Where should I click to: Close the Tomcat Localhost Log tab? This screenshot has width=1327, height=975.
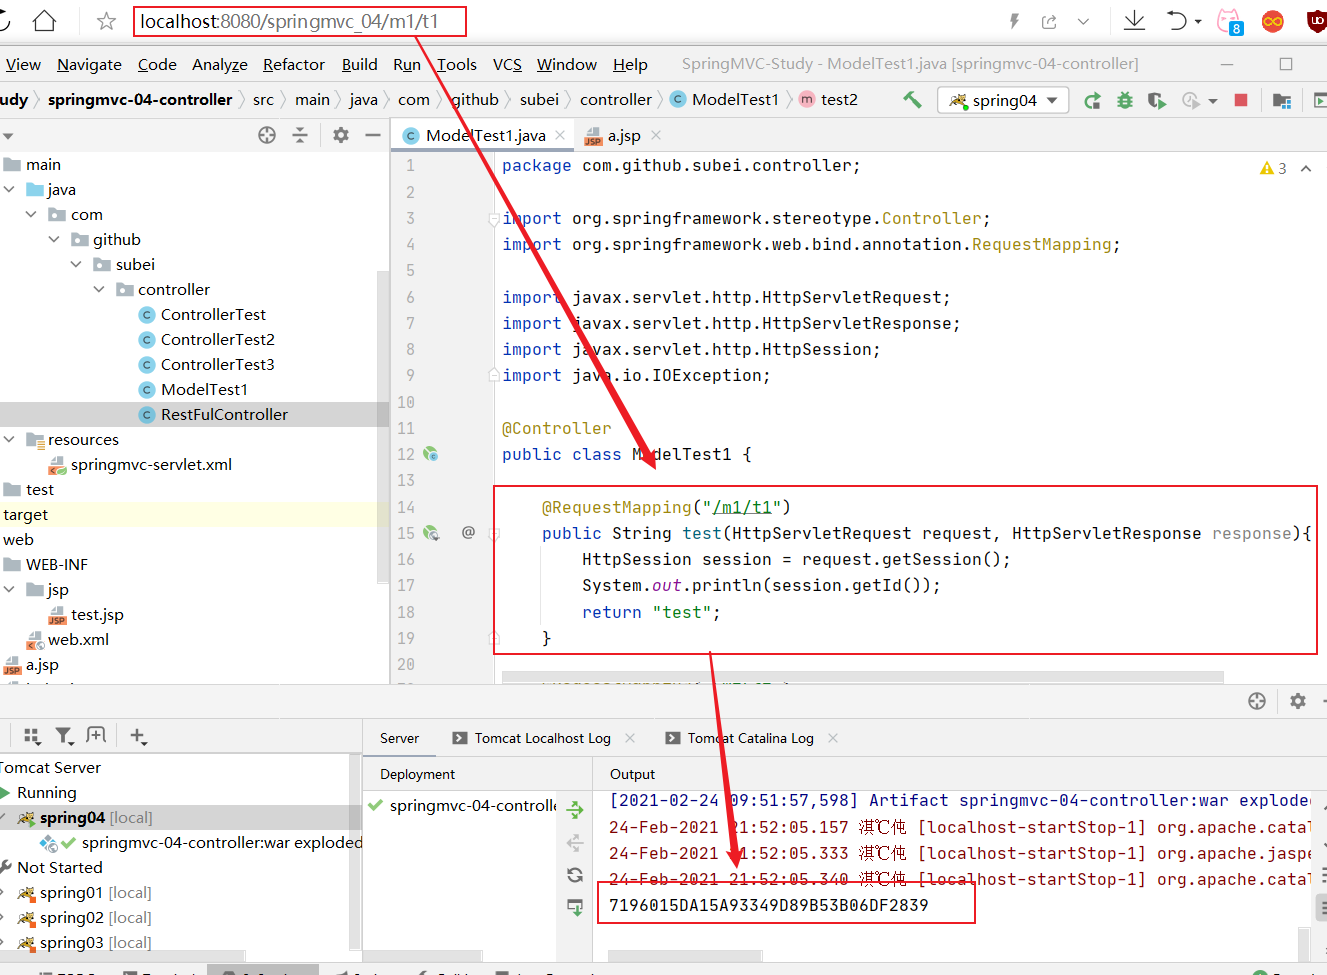[630, 738]
